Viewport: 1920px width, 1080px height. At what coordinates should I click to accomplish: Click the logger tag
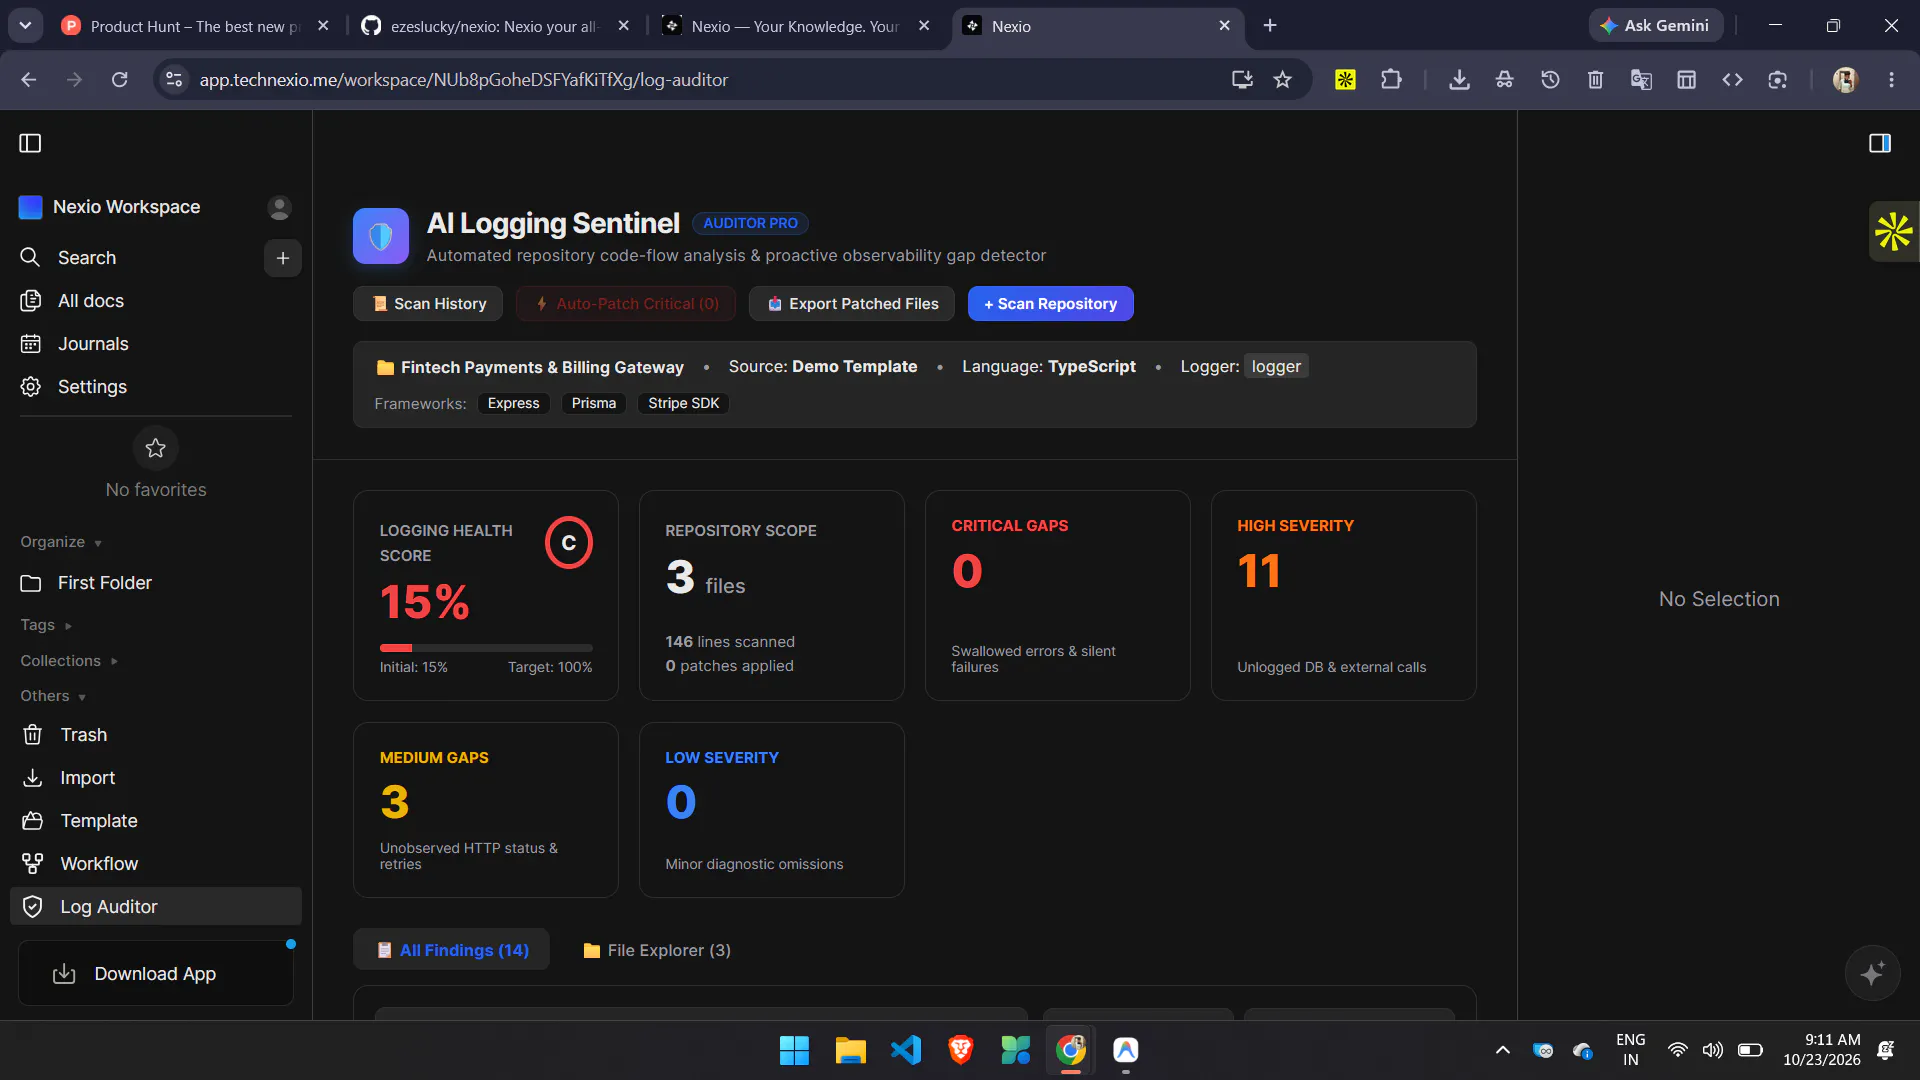tap(1276, 367)
